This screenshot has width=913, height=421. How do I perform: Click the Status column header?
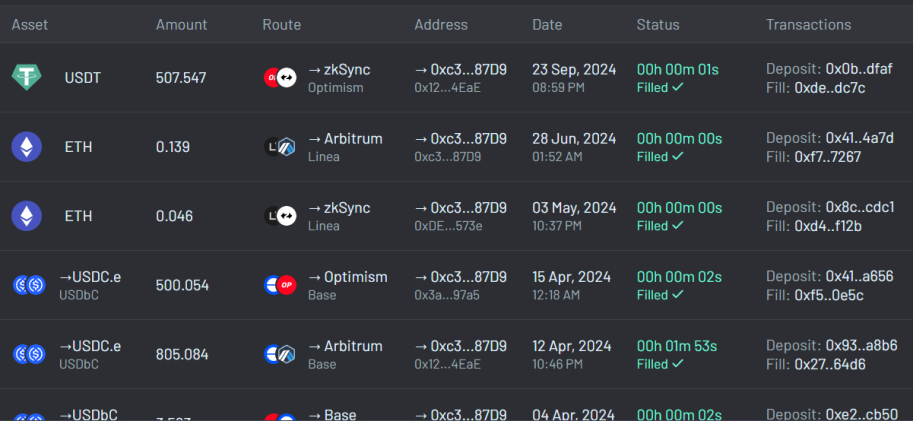point(658,24)
